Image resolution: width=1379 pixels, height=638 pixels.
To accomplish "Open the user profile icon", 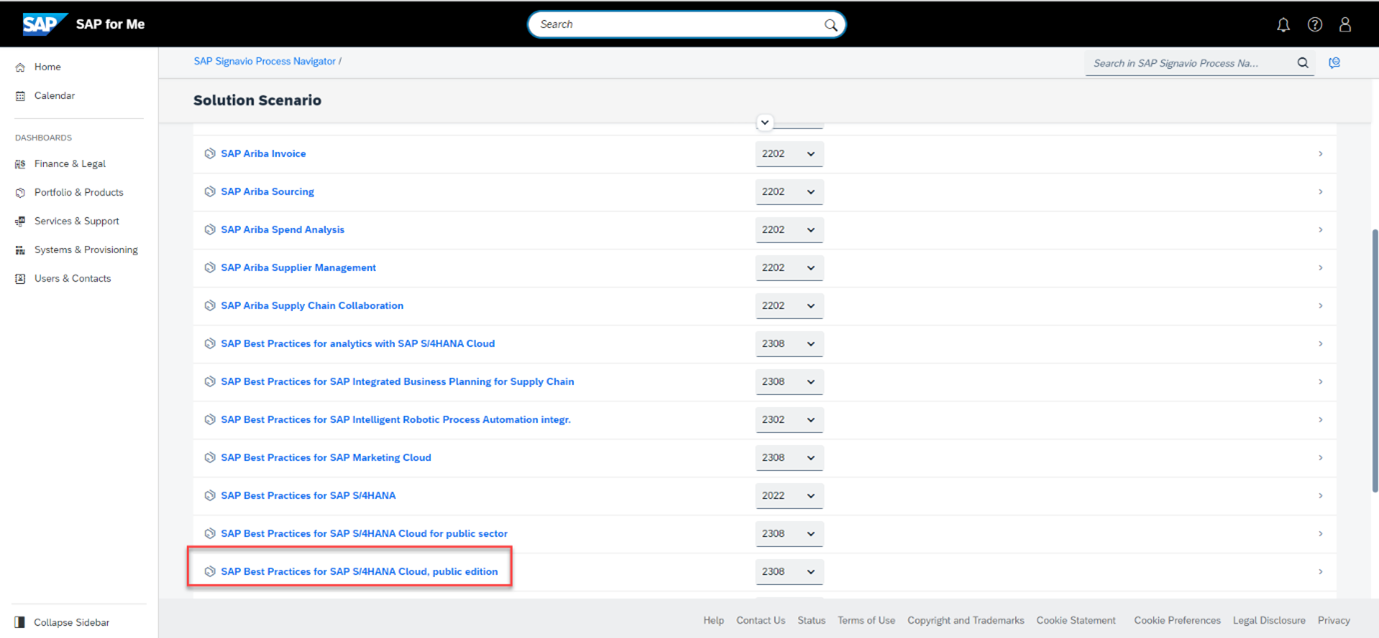I will [x=1345, y=25].
